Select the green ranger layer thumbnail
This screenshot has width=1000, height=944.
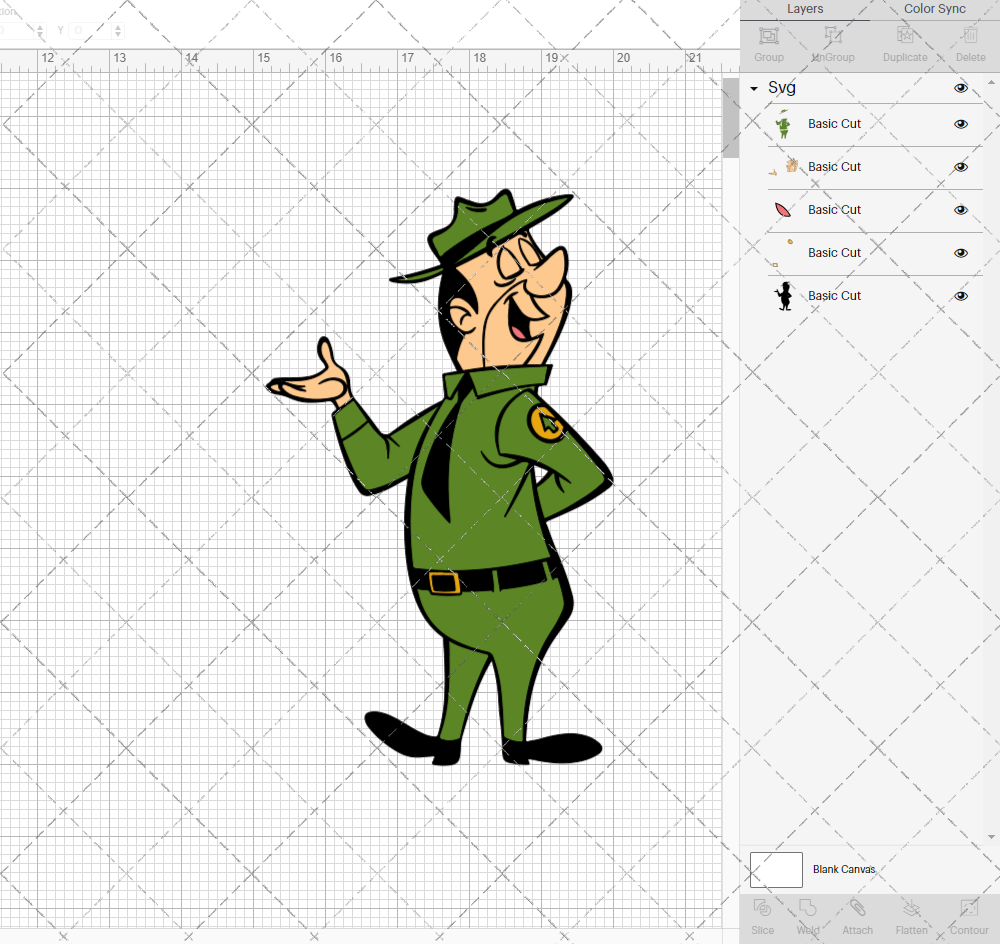(783, 124)
